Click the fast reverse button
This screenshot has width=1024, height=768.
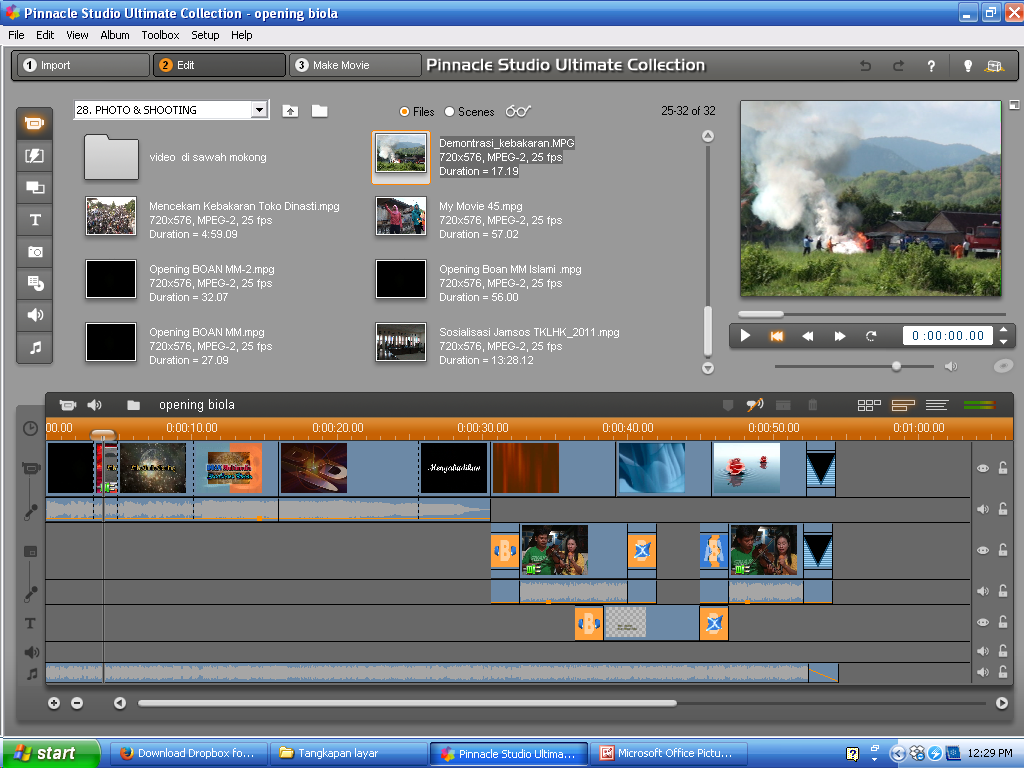click(x=808, y=336)
